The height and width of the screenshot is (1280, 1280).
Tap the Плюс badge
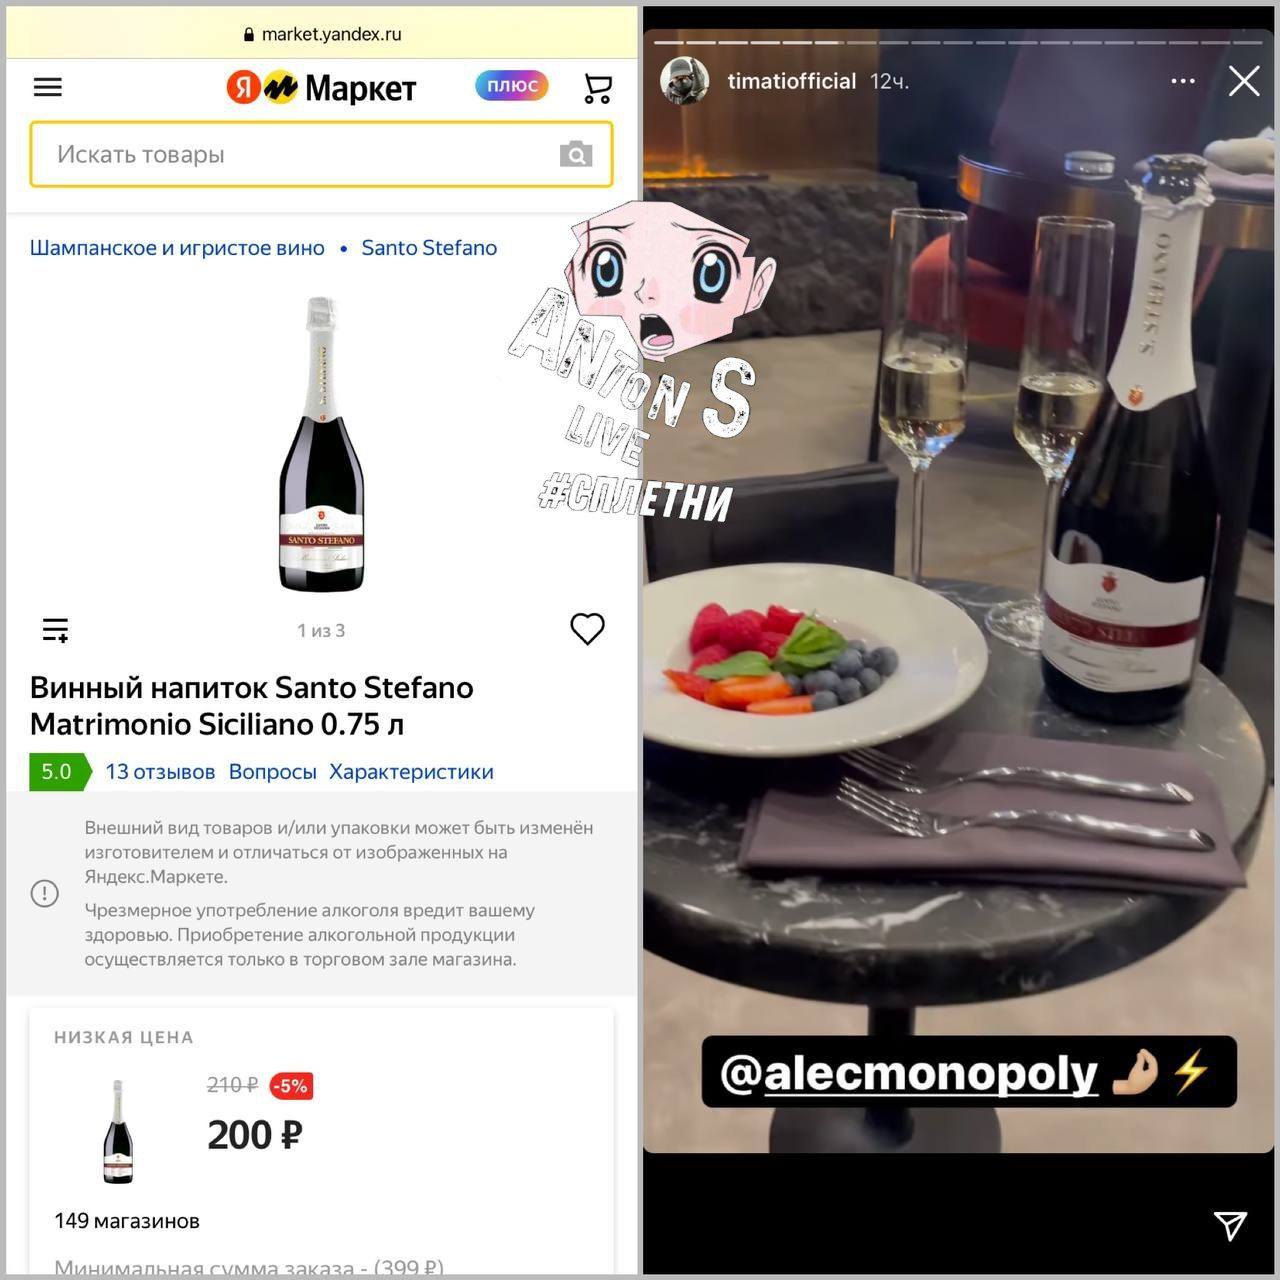click(512, 86)
